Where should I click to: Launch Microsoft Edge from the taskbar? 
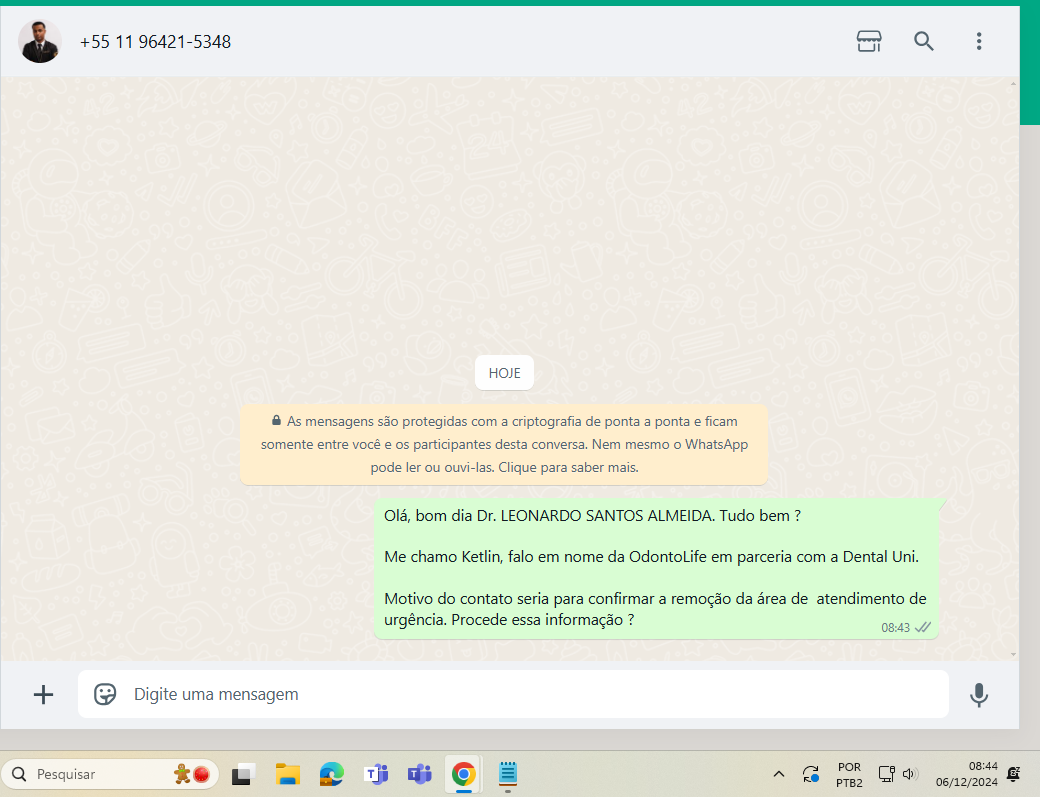pyautogui.click(x=332, y=774)
